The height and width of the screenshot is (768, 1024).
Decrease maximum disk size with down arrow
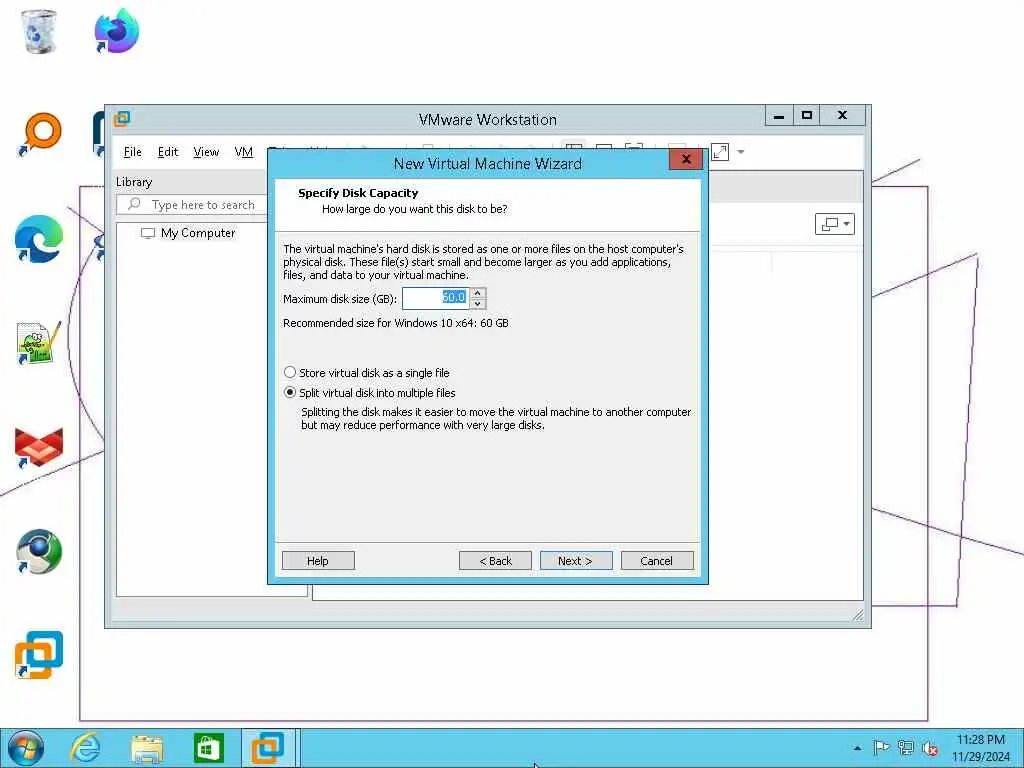coord(477,304)
